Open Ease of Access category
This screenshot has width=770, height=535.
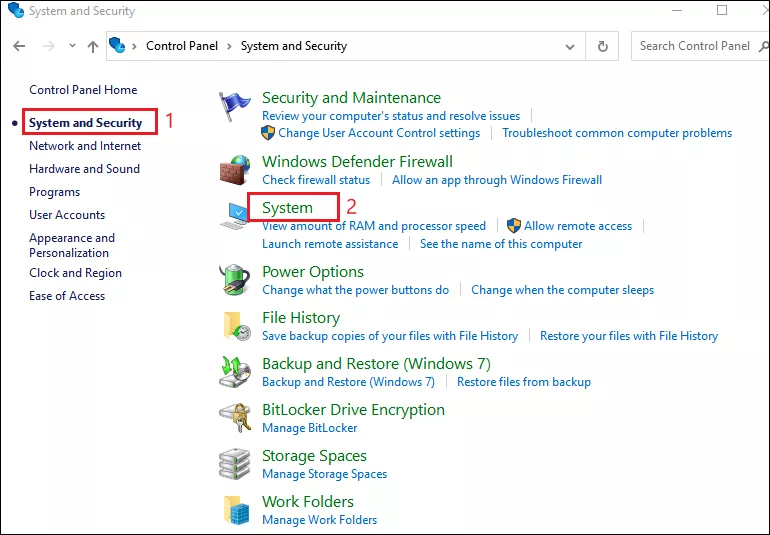[67, 296]
